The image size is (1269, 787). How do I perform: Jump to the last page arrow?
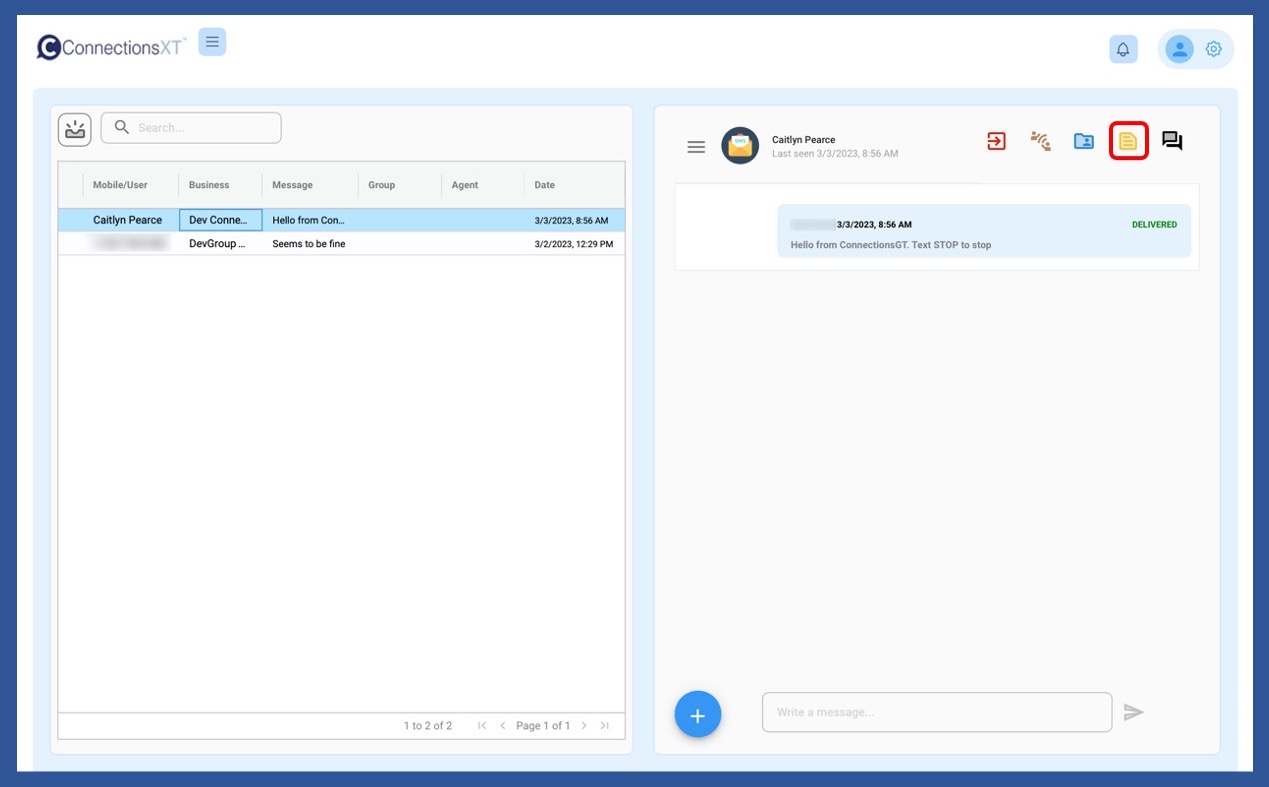[x=604, y=726]
